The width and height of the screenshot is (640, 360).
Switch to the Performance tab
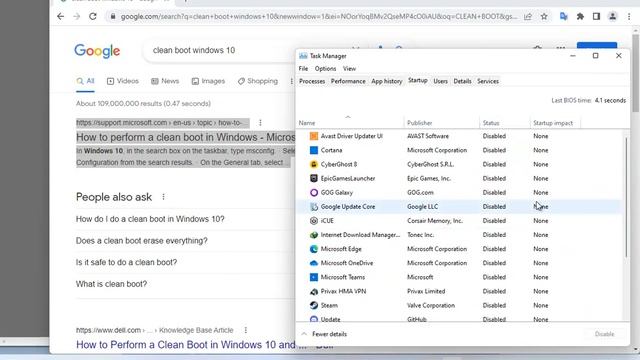348,81
